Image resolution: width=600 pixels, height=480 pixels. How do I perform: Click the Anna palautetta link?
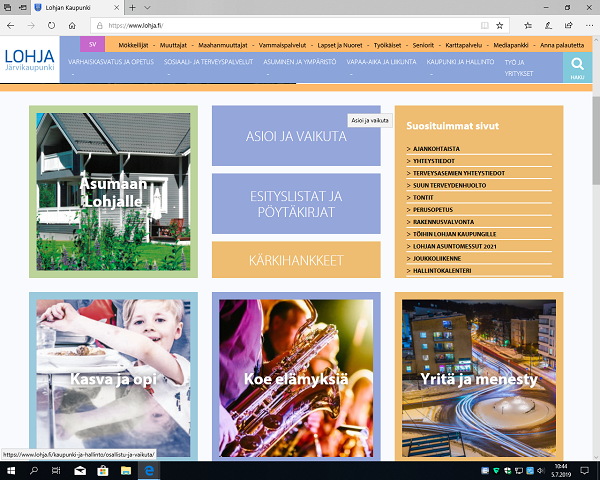(561, 45)
